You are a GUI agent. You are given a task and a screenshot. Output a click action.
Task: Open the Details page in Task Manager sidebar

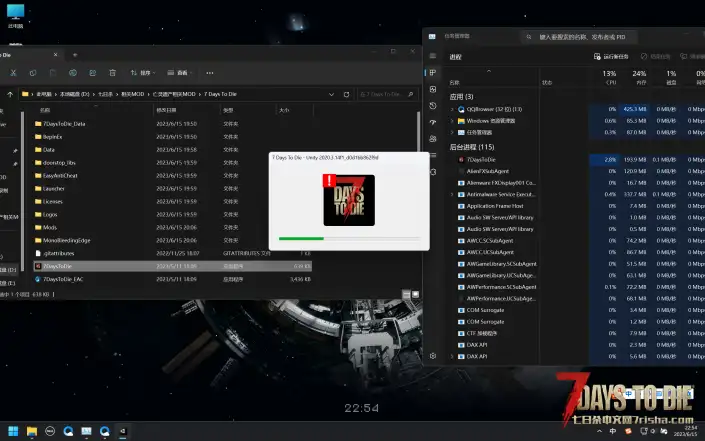click(433, 156)
